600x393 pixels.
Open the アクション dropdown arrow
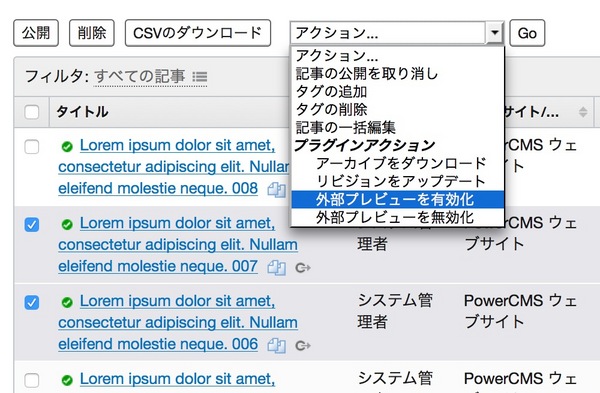[494, 33]
